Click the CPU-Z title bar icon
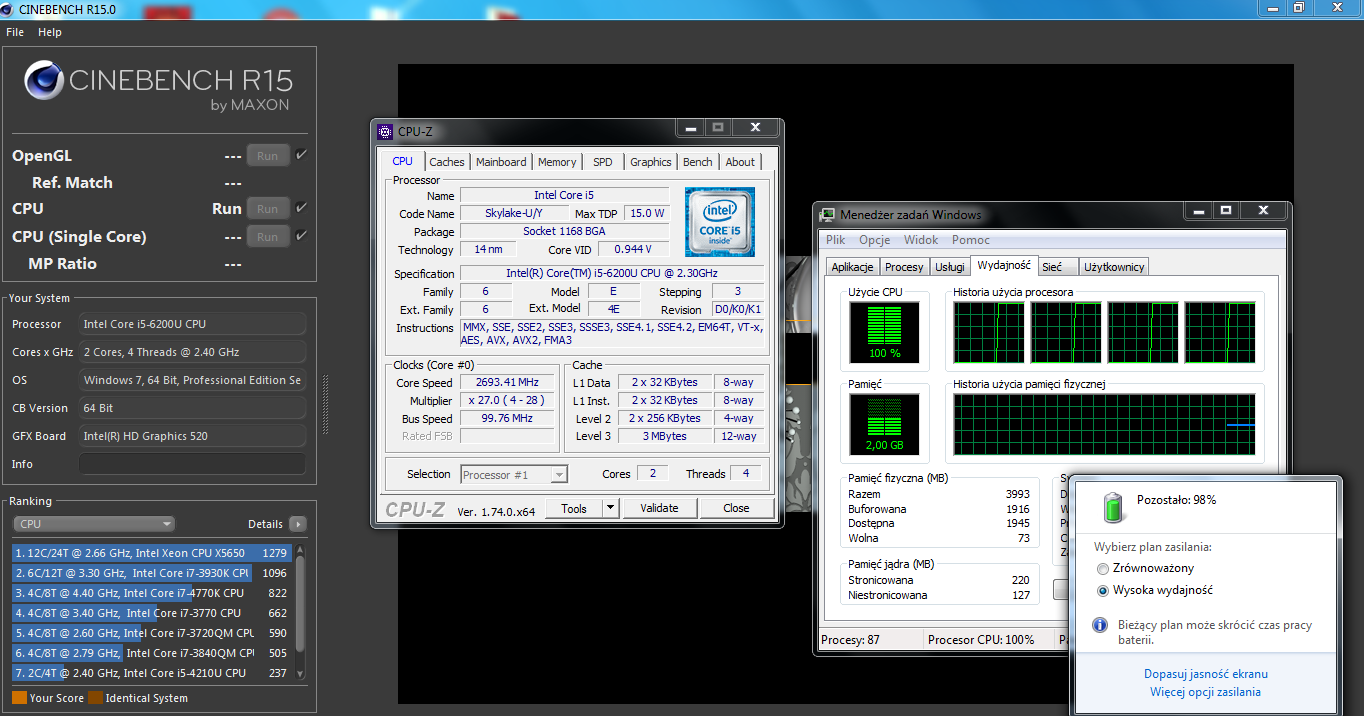 click(385, 131)
